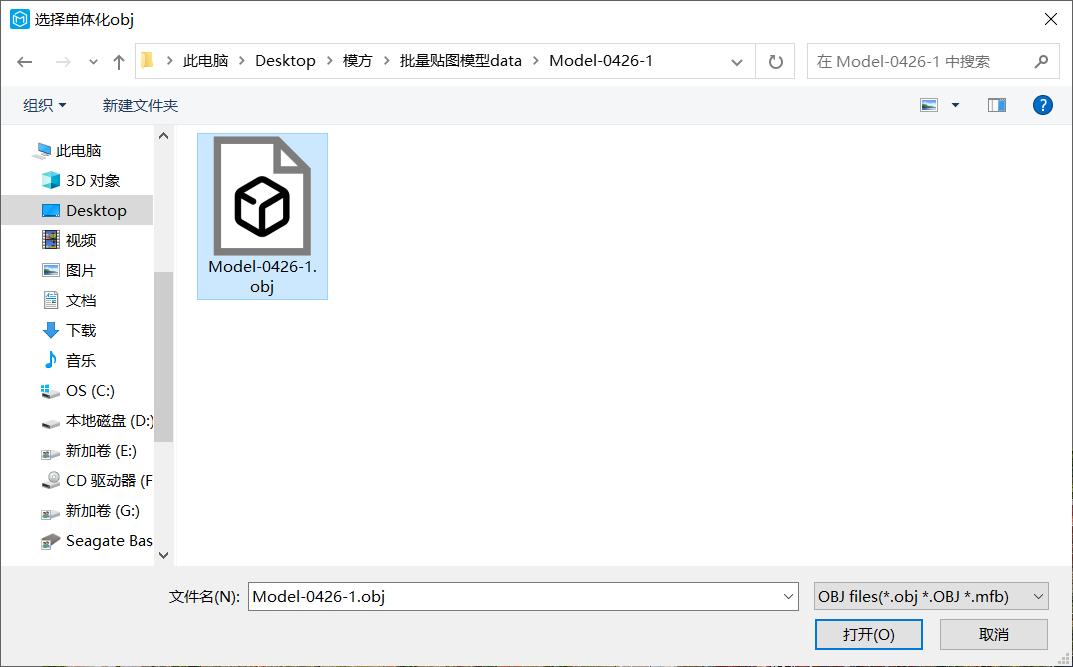Click the 取消 button

click(x=994, y=635)
